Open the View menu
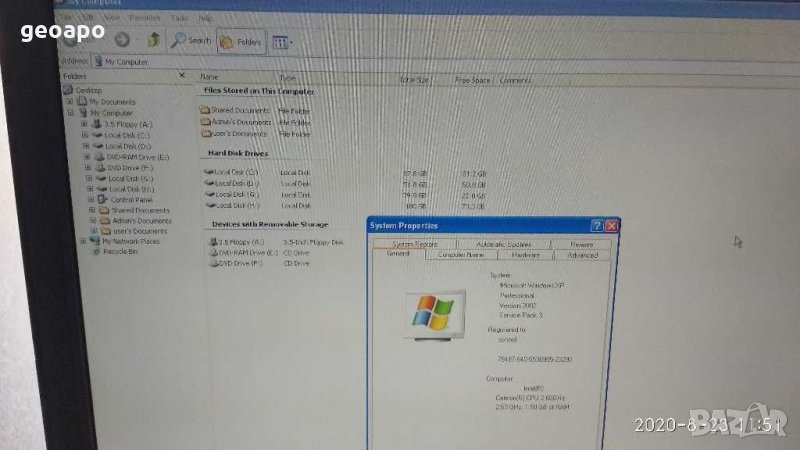The image size is (800, 450). click(112, 17)
